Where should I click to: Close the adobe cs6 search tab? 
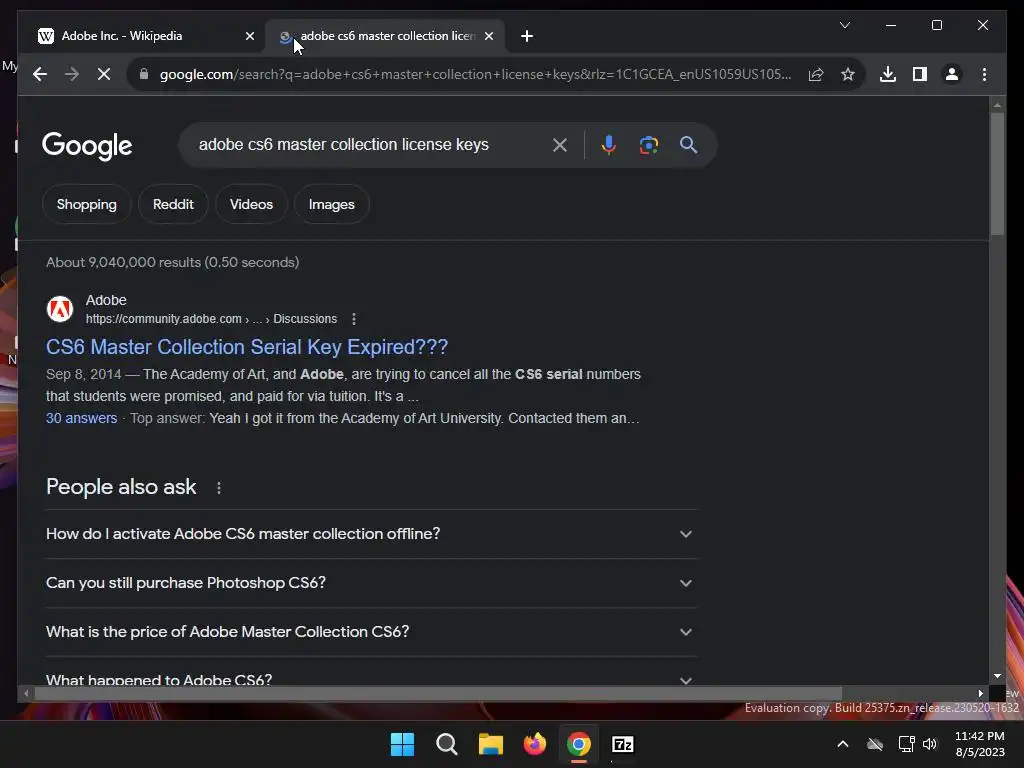point(488,37)
